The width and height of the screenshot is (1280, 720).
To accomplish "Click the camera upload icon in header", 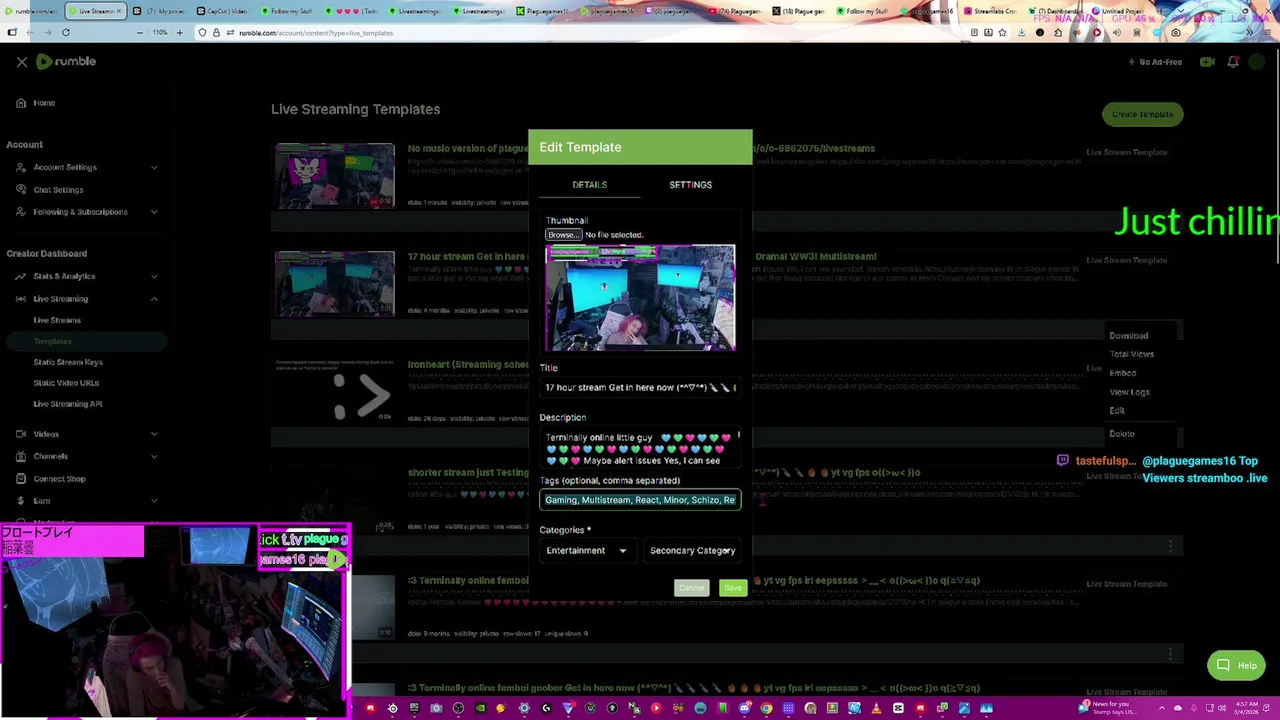I will click(1207, 62).
